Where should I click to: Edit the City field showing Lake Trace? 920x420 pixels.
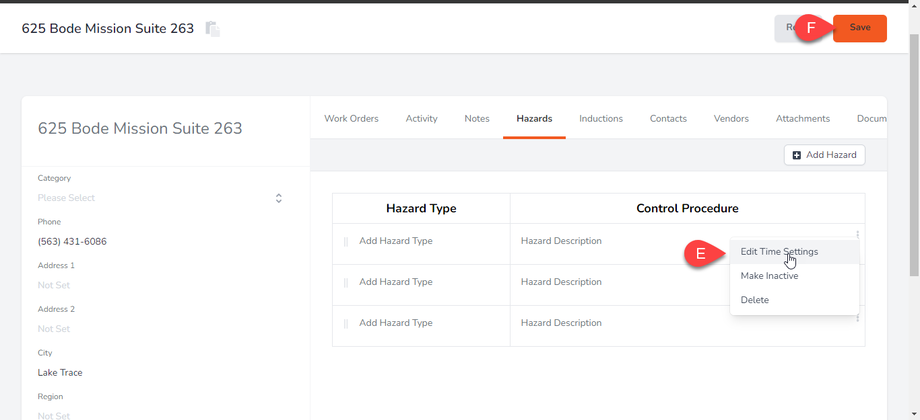pos(60,373)
